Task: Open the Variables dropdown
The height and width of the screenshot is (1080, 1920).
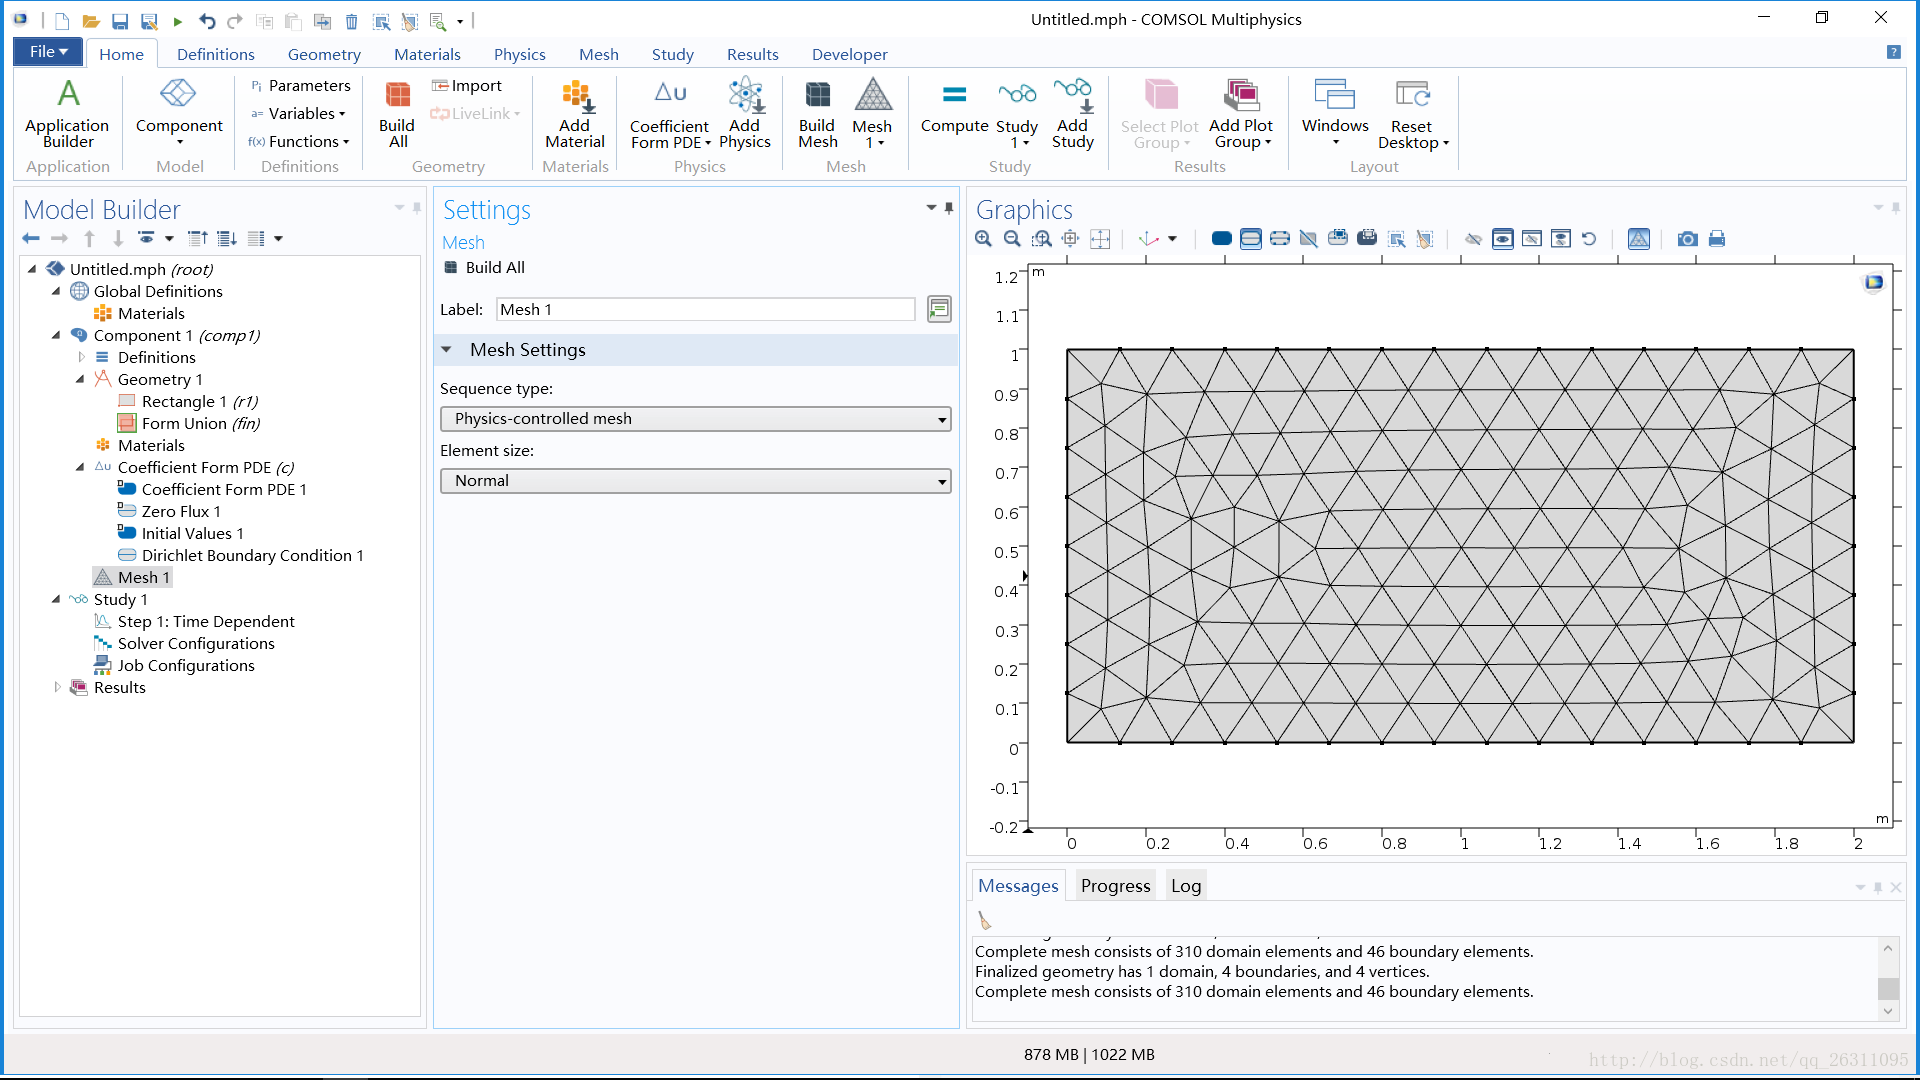Action: click(298, 113)
